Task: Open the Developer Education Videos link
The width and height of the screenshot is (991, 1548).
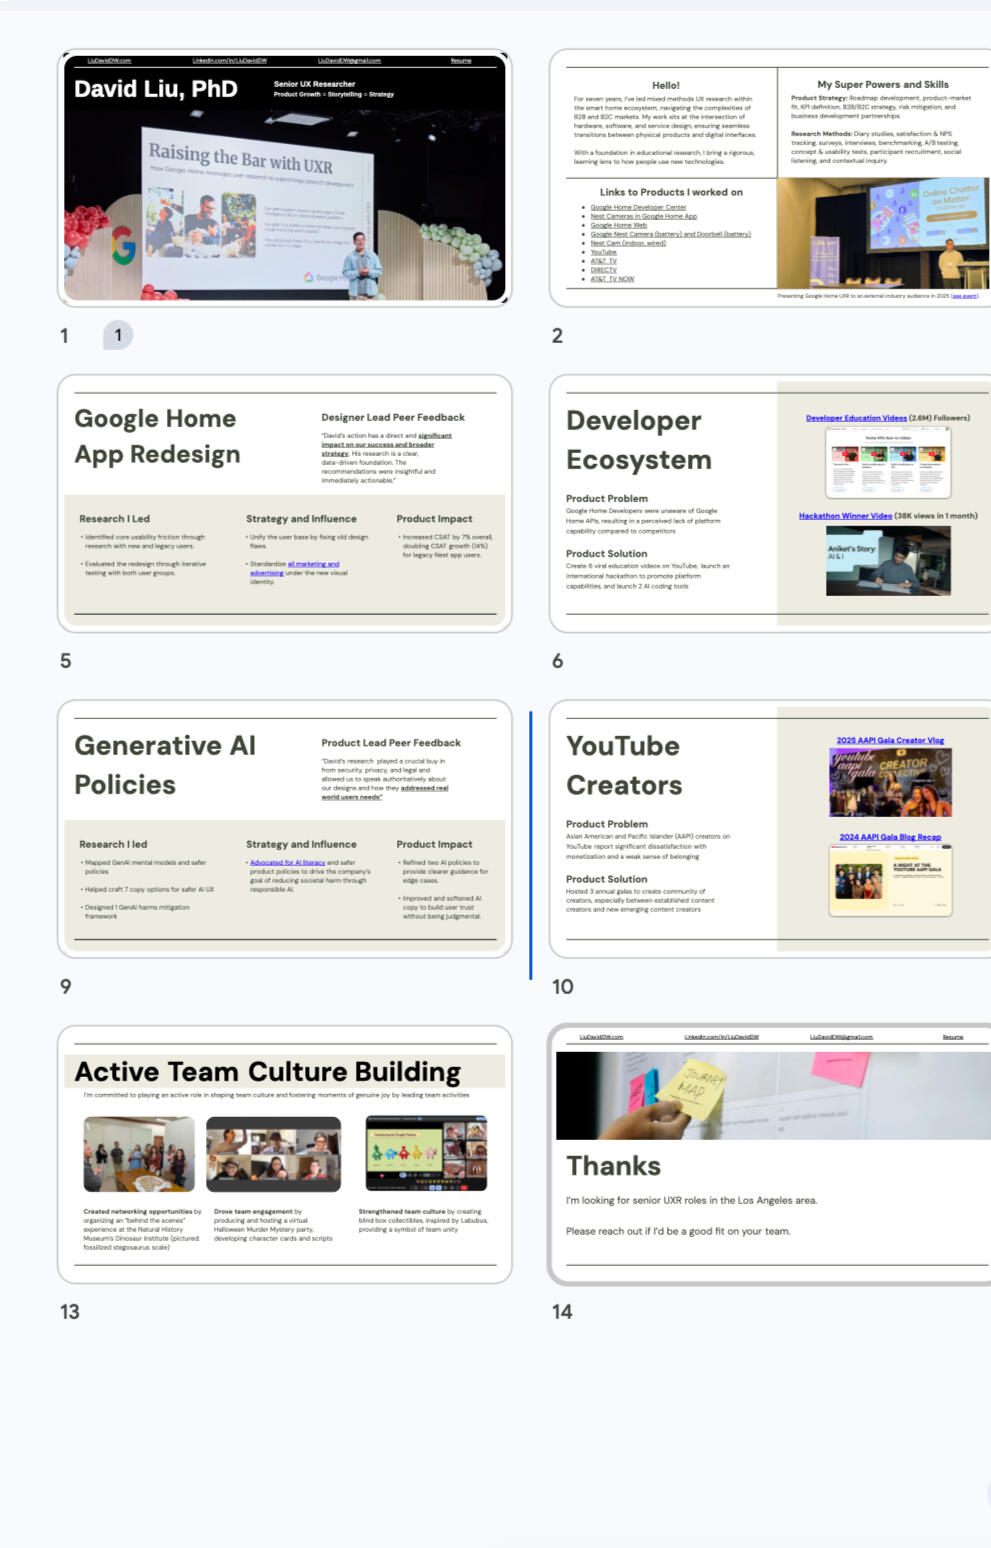Action: (856, 418)
